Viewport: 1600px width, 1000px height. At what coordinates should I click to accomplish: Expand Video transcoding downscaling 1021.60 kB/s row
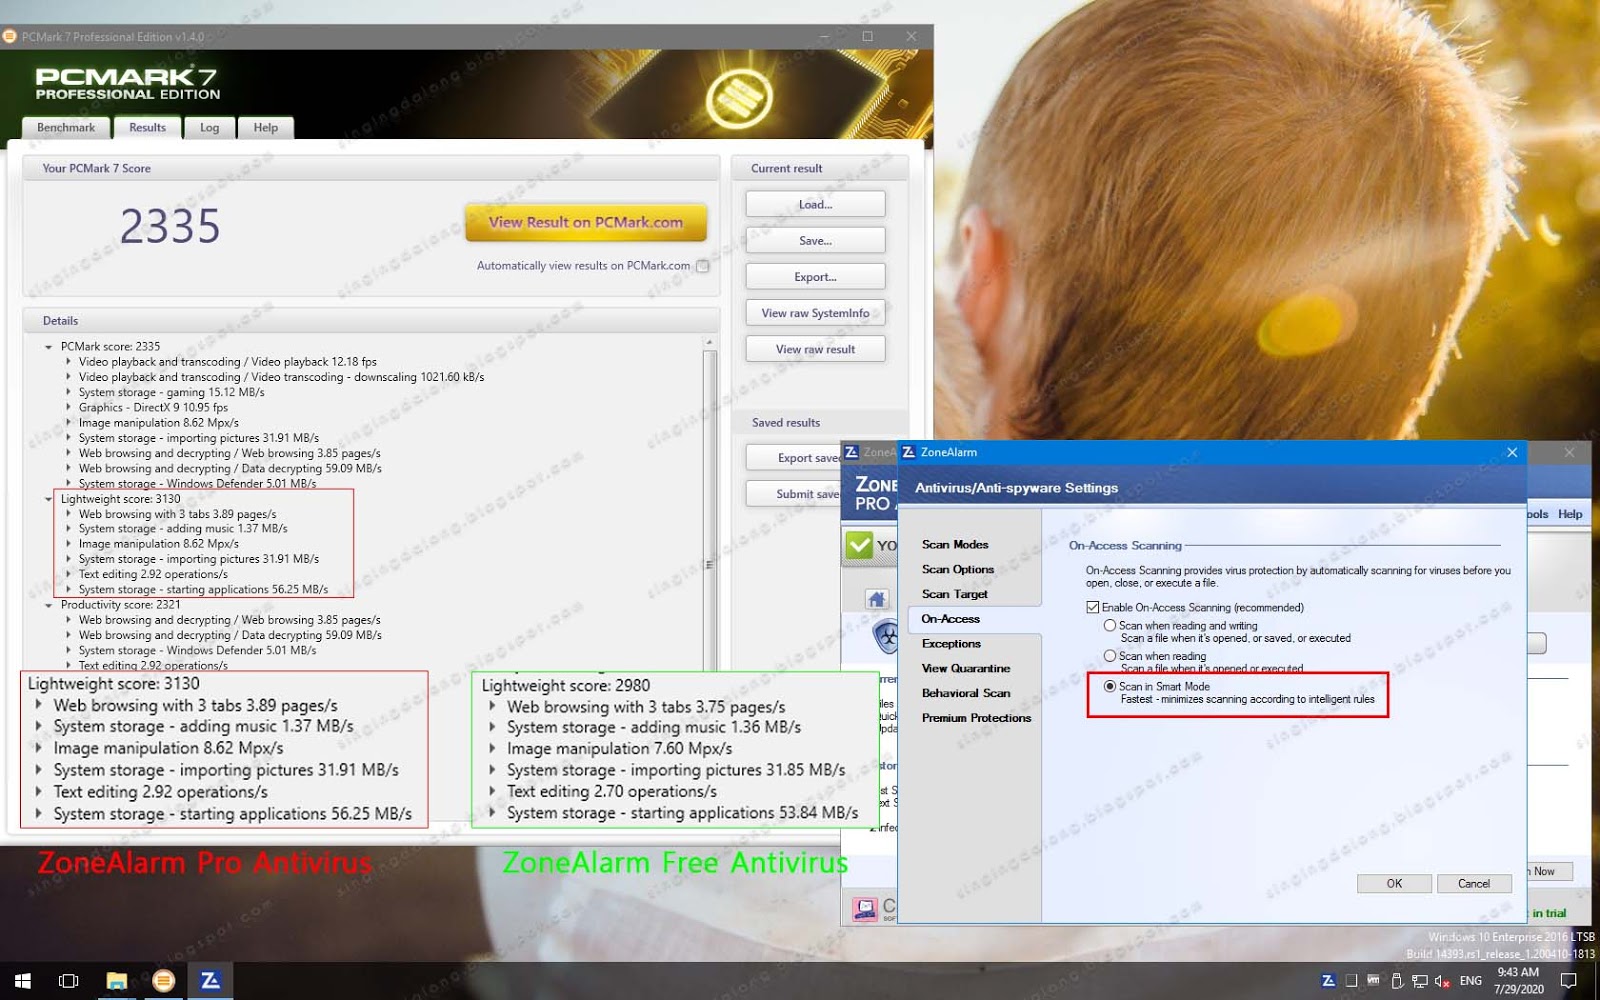click(x=69, y=377)
